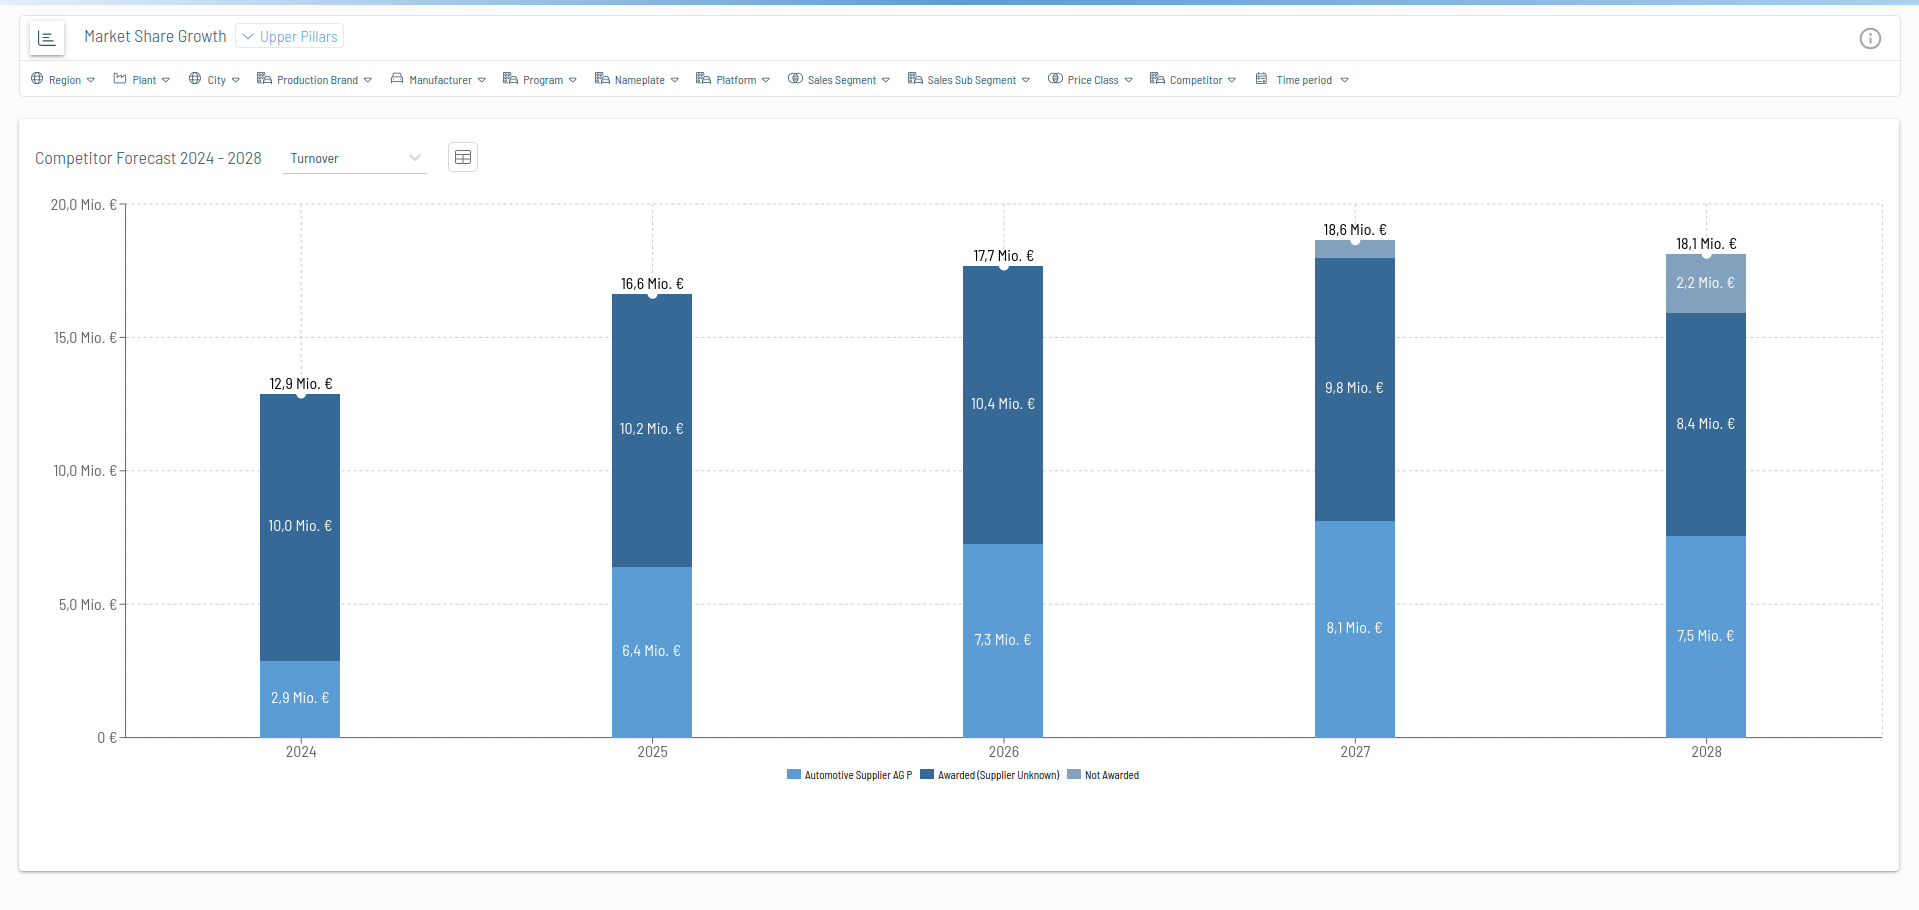Open the Competitor filter label
This screenshot has height=910, width=1919.
click(1196, 80)
